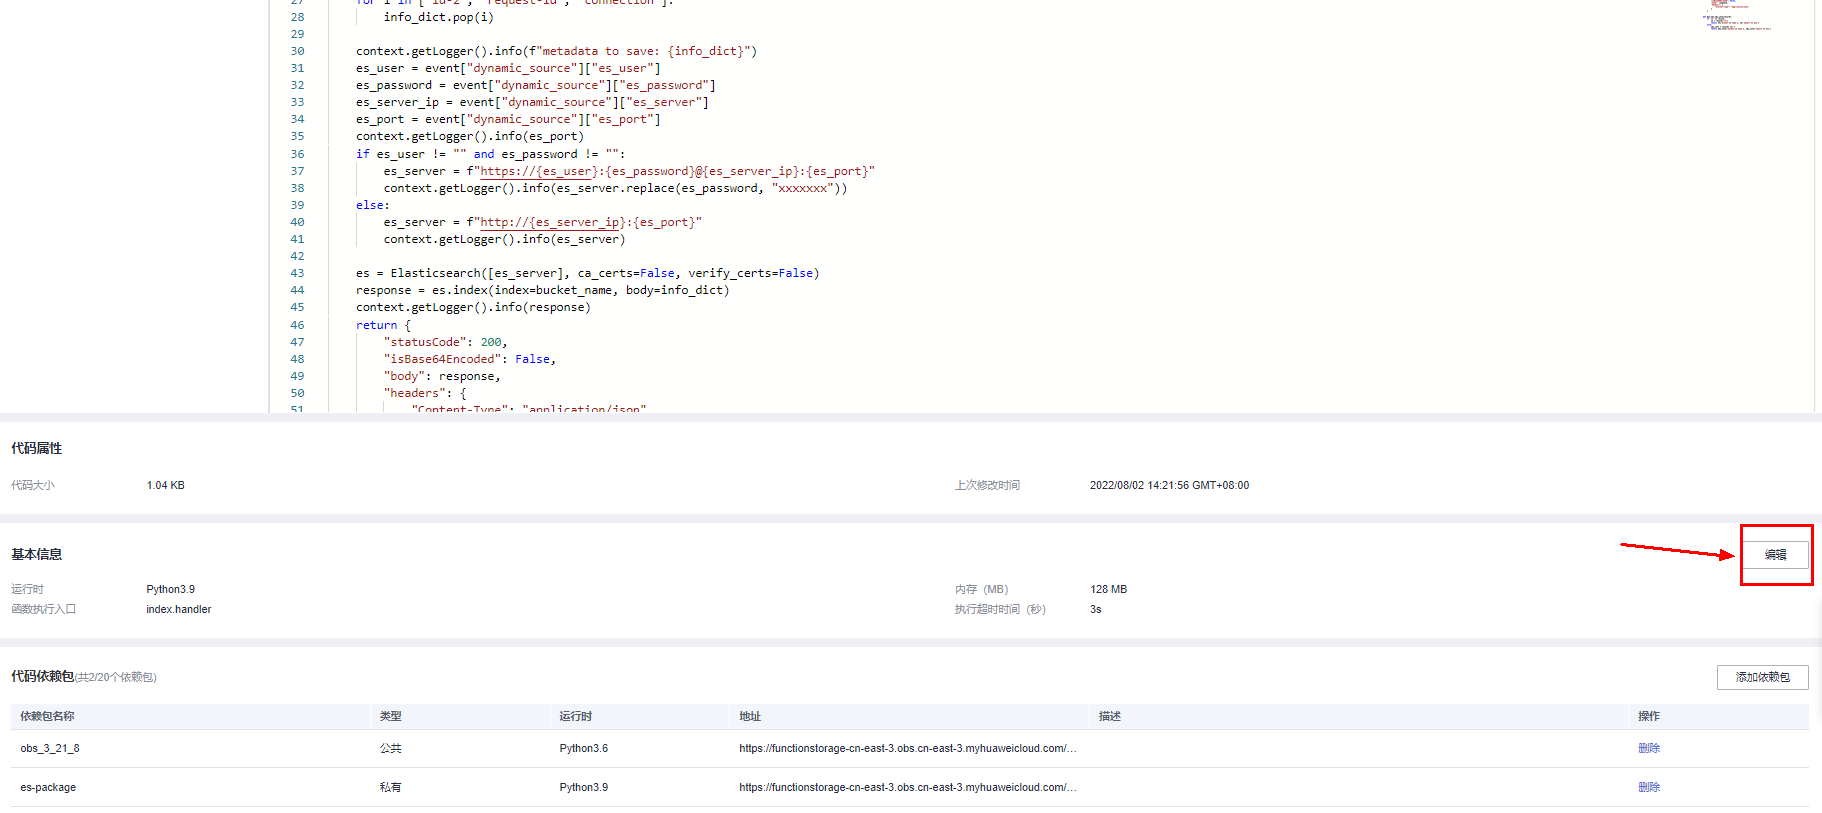
Task: Click the index.handler entry value
Action: pyautogui.click(x=179, y=609)
